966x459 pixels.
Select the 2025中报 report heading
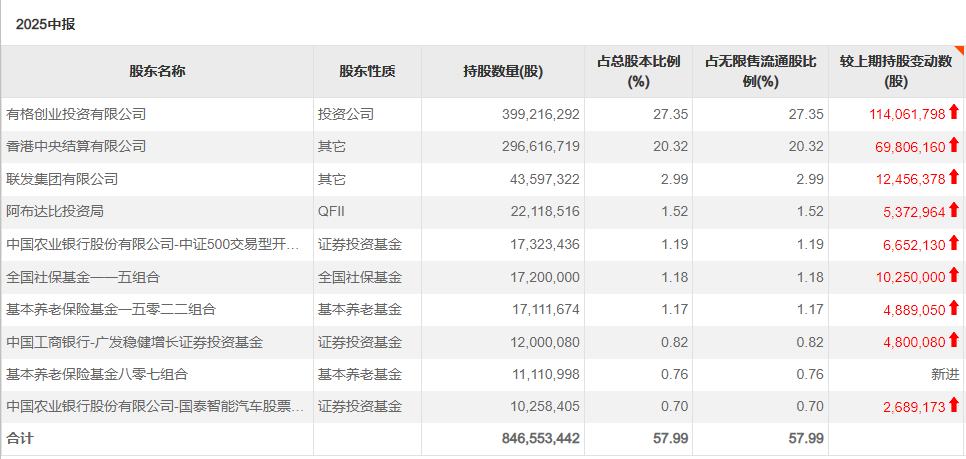pyautogui.click(x=45, y=24)
